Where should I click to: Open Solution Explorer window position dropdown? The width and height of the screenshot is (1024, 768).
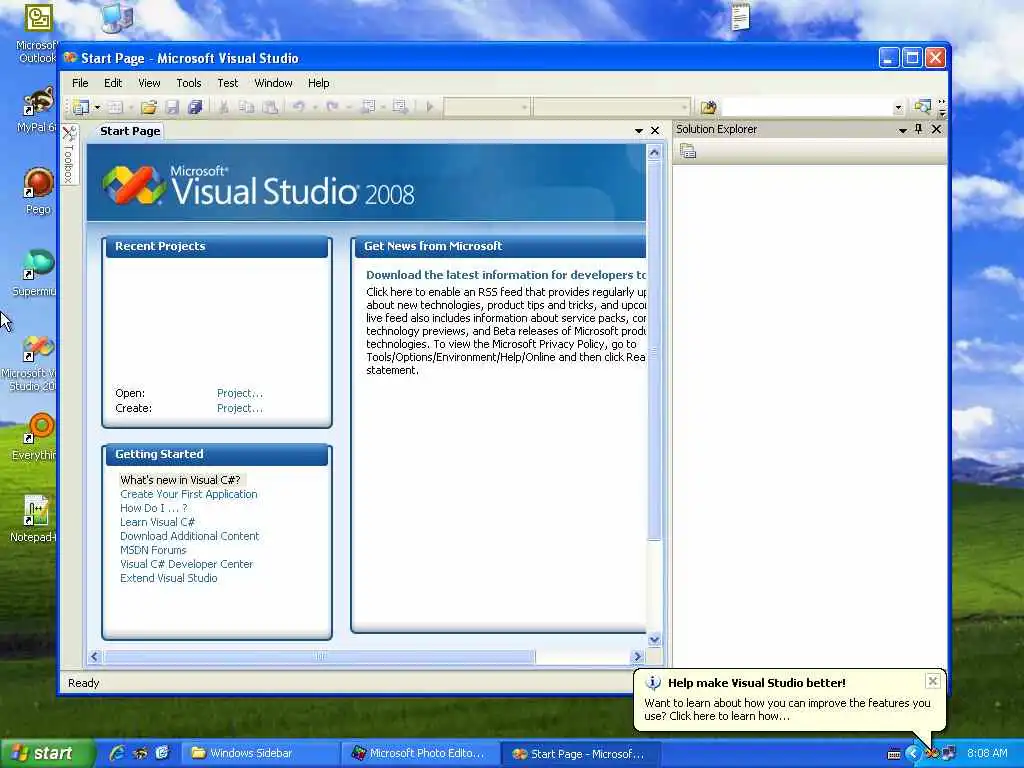(x=903, y=130)
